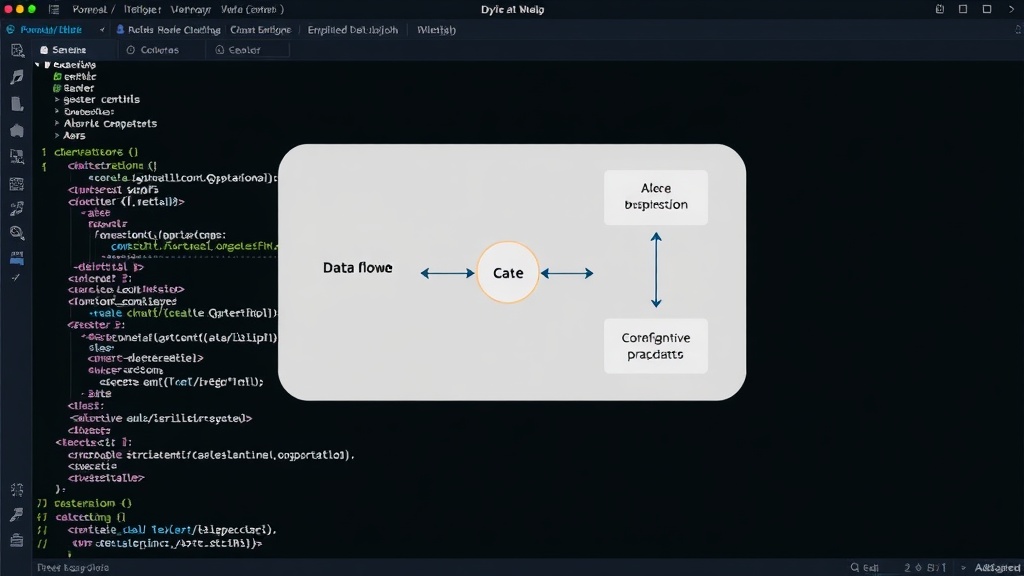This screenshot has width=1024, height=576.
Task: Click the 'Cate' circle node in diagram
Action: (x=508, y=273)
